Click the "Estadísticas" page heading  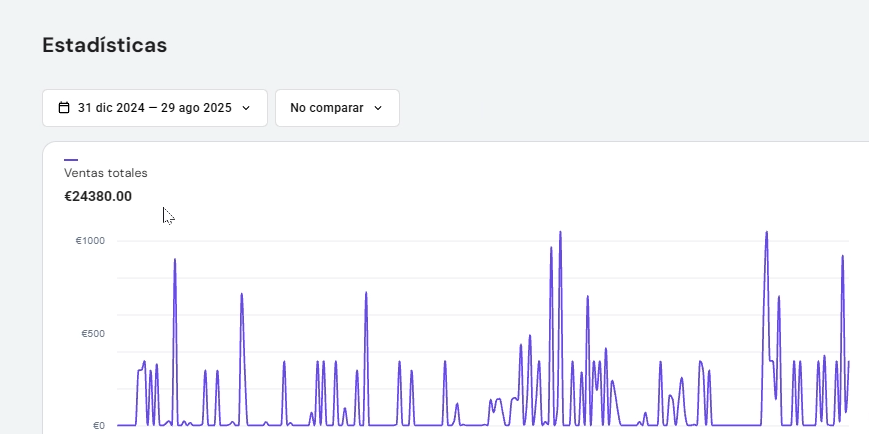[104, 45]
